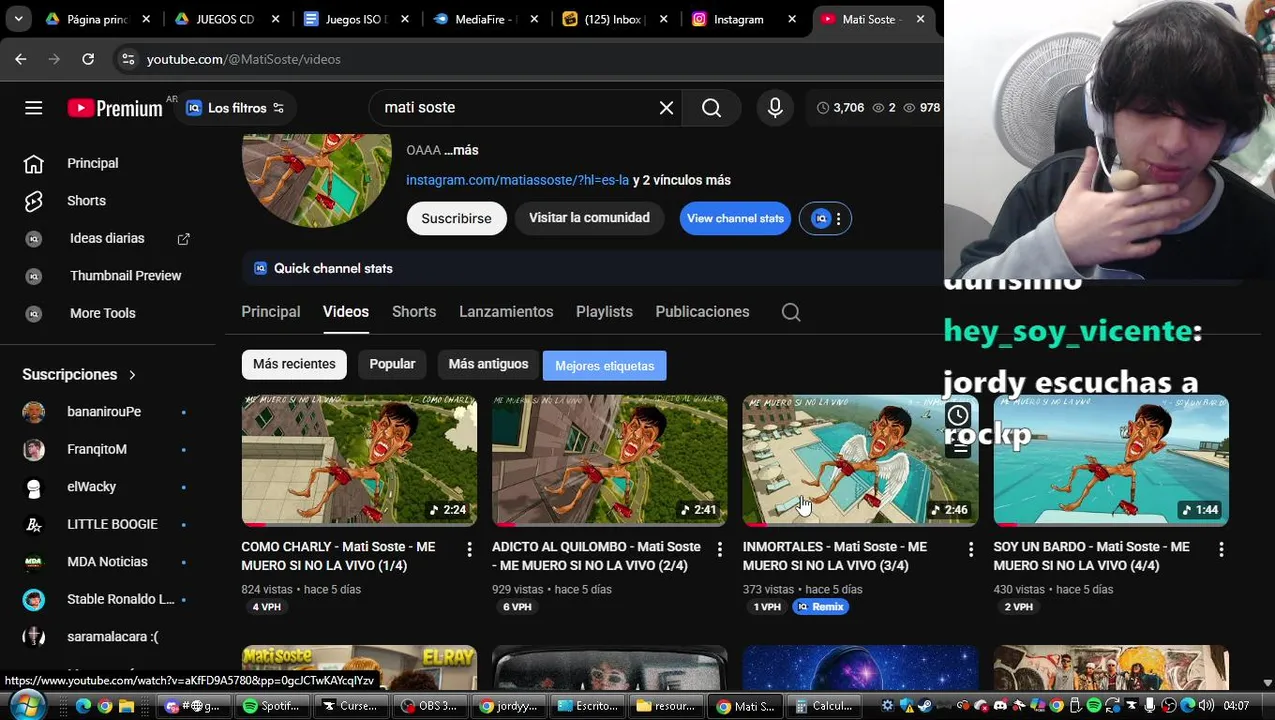Click the YouTube Premium logo
Screen dimensions: 1275x720
pos(114,108)
